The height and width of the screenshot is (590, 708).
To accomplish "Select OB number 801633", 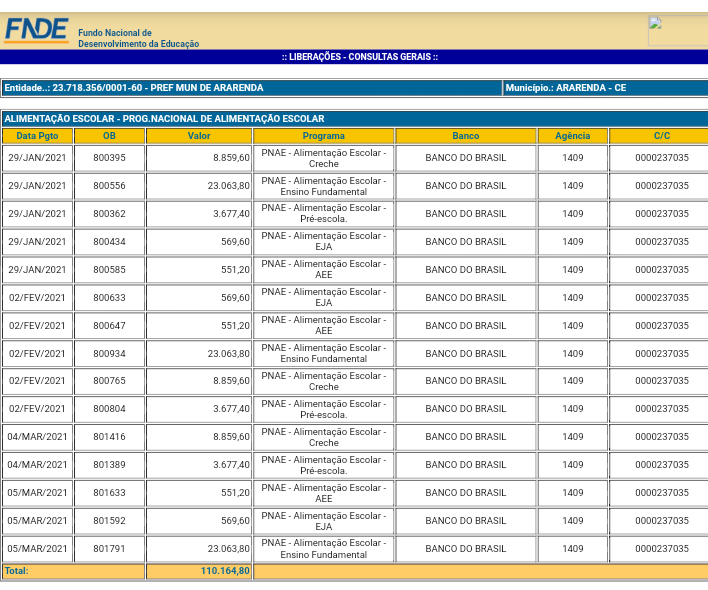I will tap(109, 493).
